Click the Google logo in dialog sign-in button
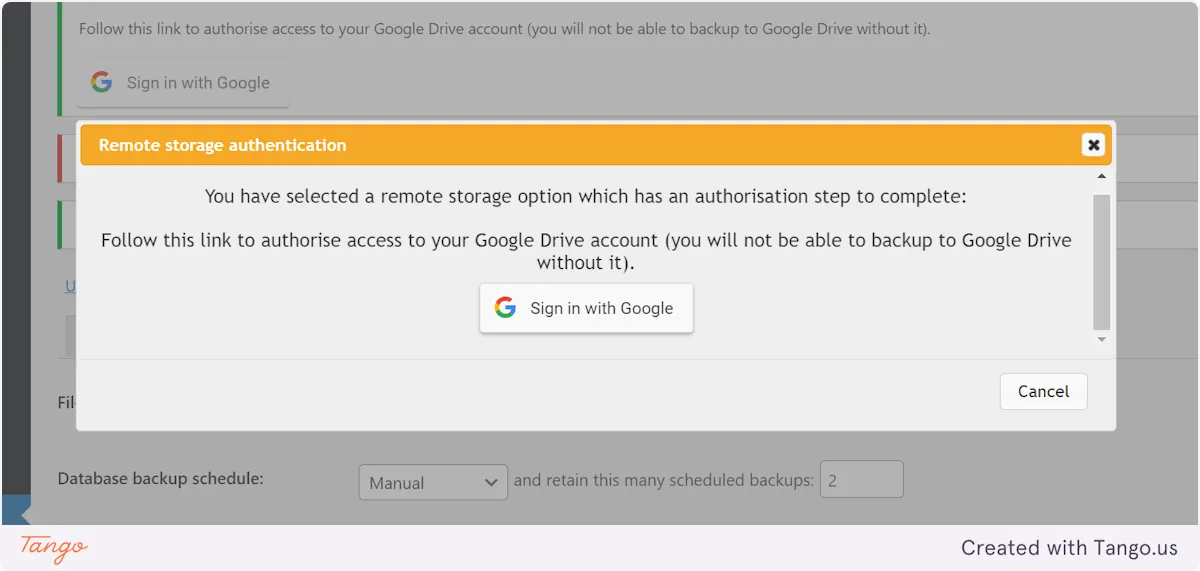Screen dimensions: 1200x571 pyautogui.click(x=505, y=308)
